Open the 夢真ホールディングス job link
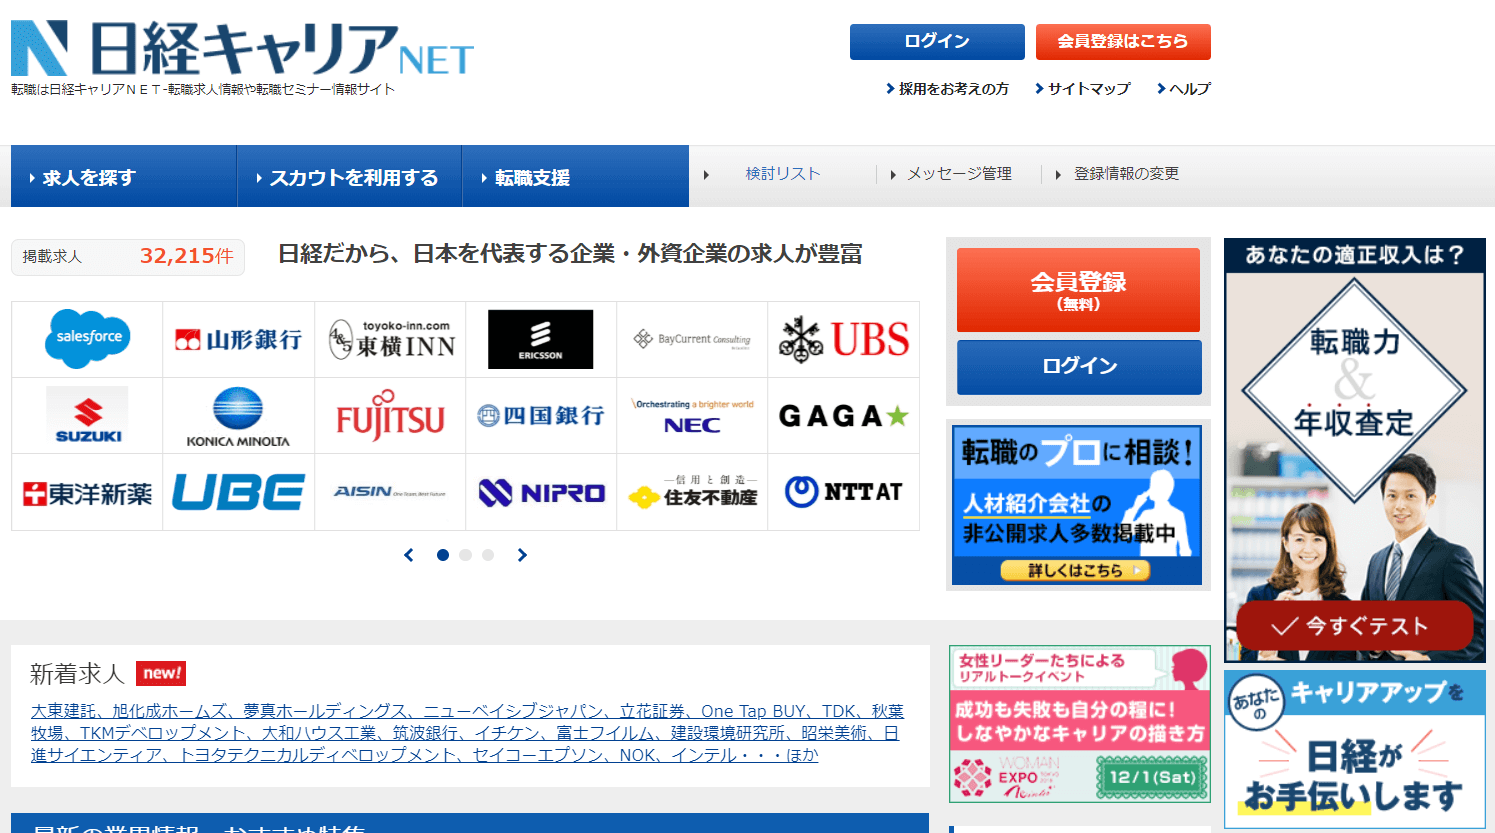 point(325,711)
